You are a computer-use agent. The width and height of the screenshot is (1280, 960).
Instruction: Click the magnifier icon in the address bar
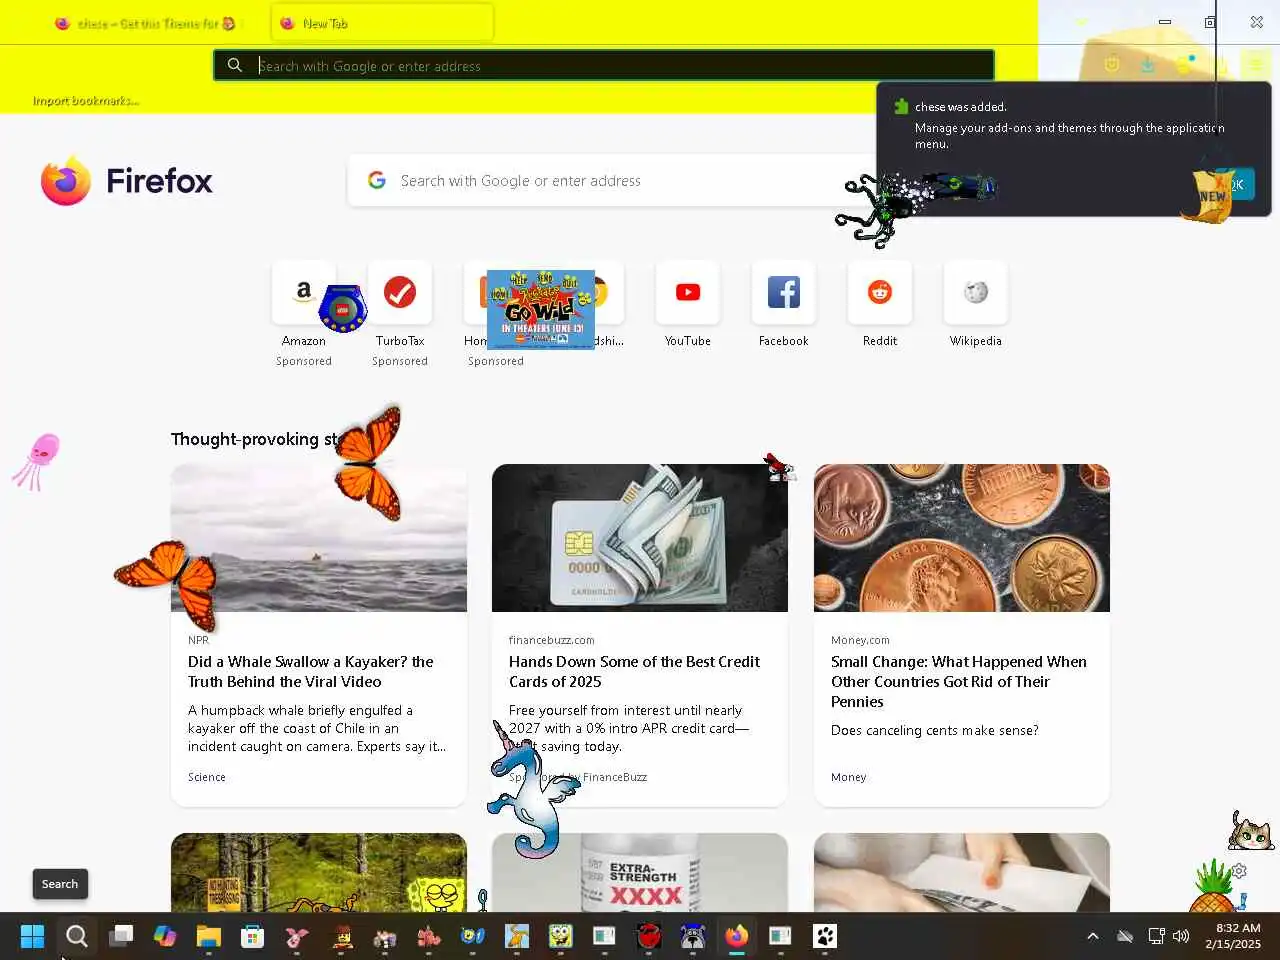(235, 65)
